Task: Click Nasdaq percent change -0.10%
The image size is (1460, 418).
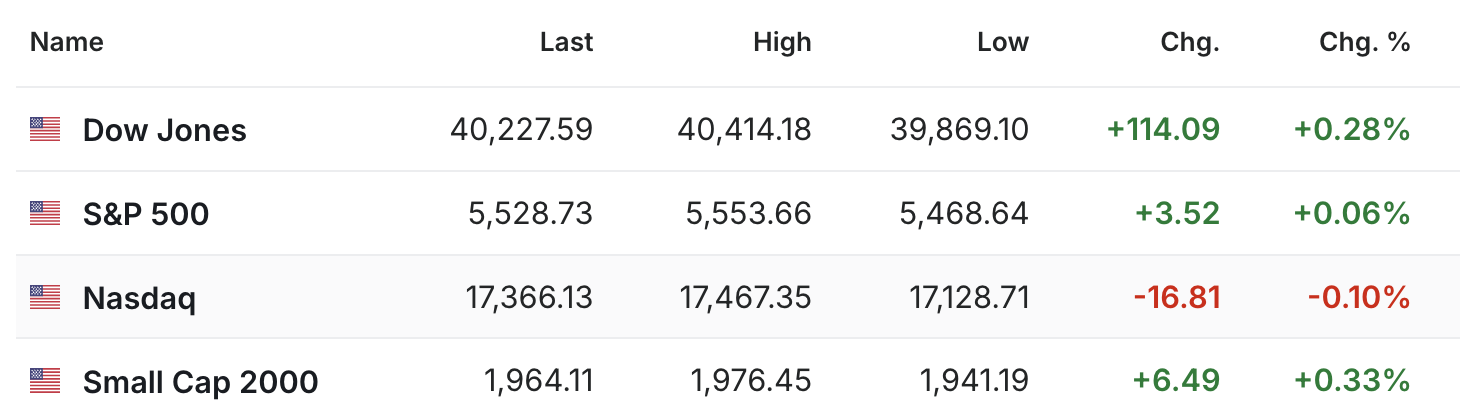Action: (x=1359, y=297)
